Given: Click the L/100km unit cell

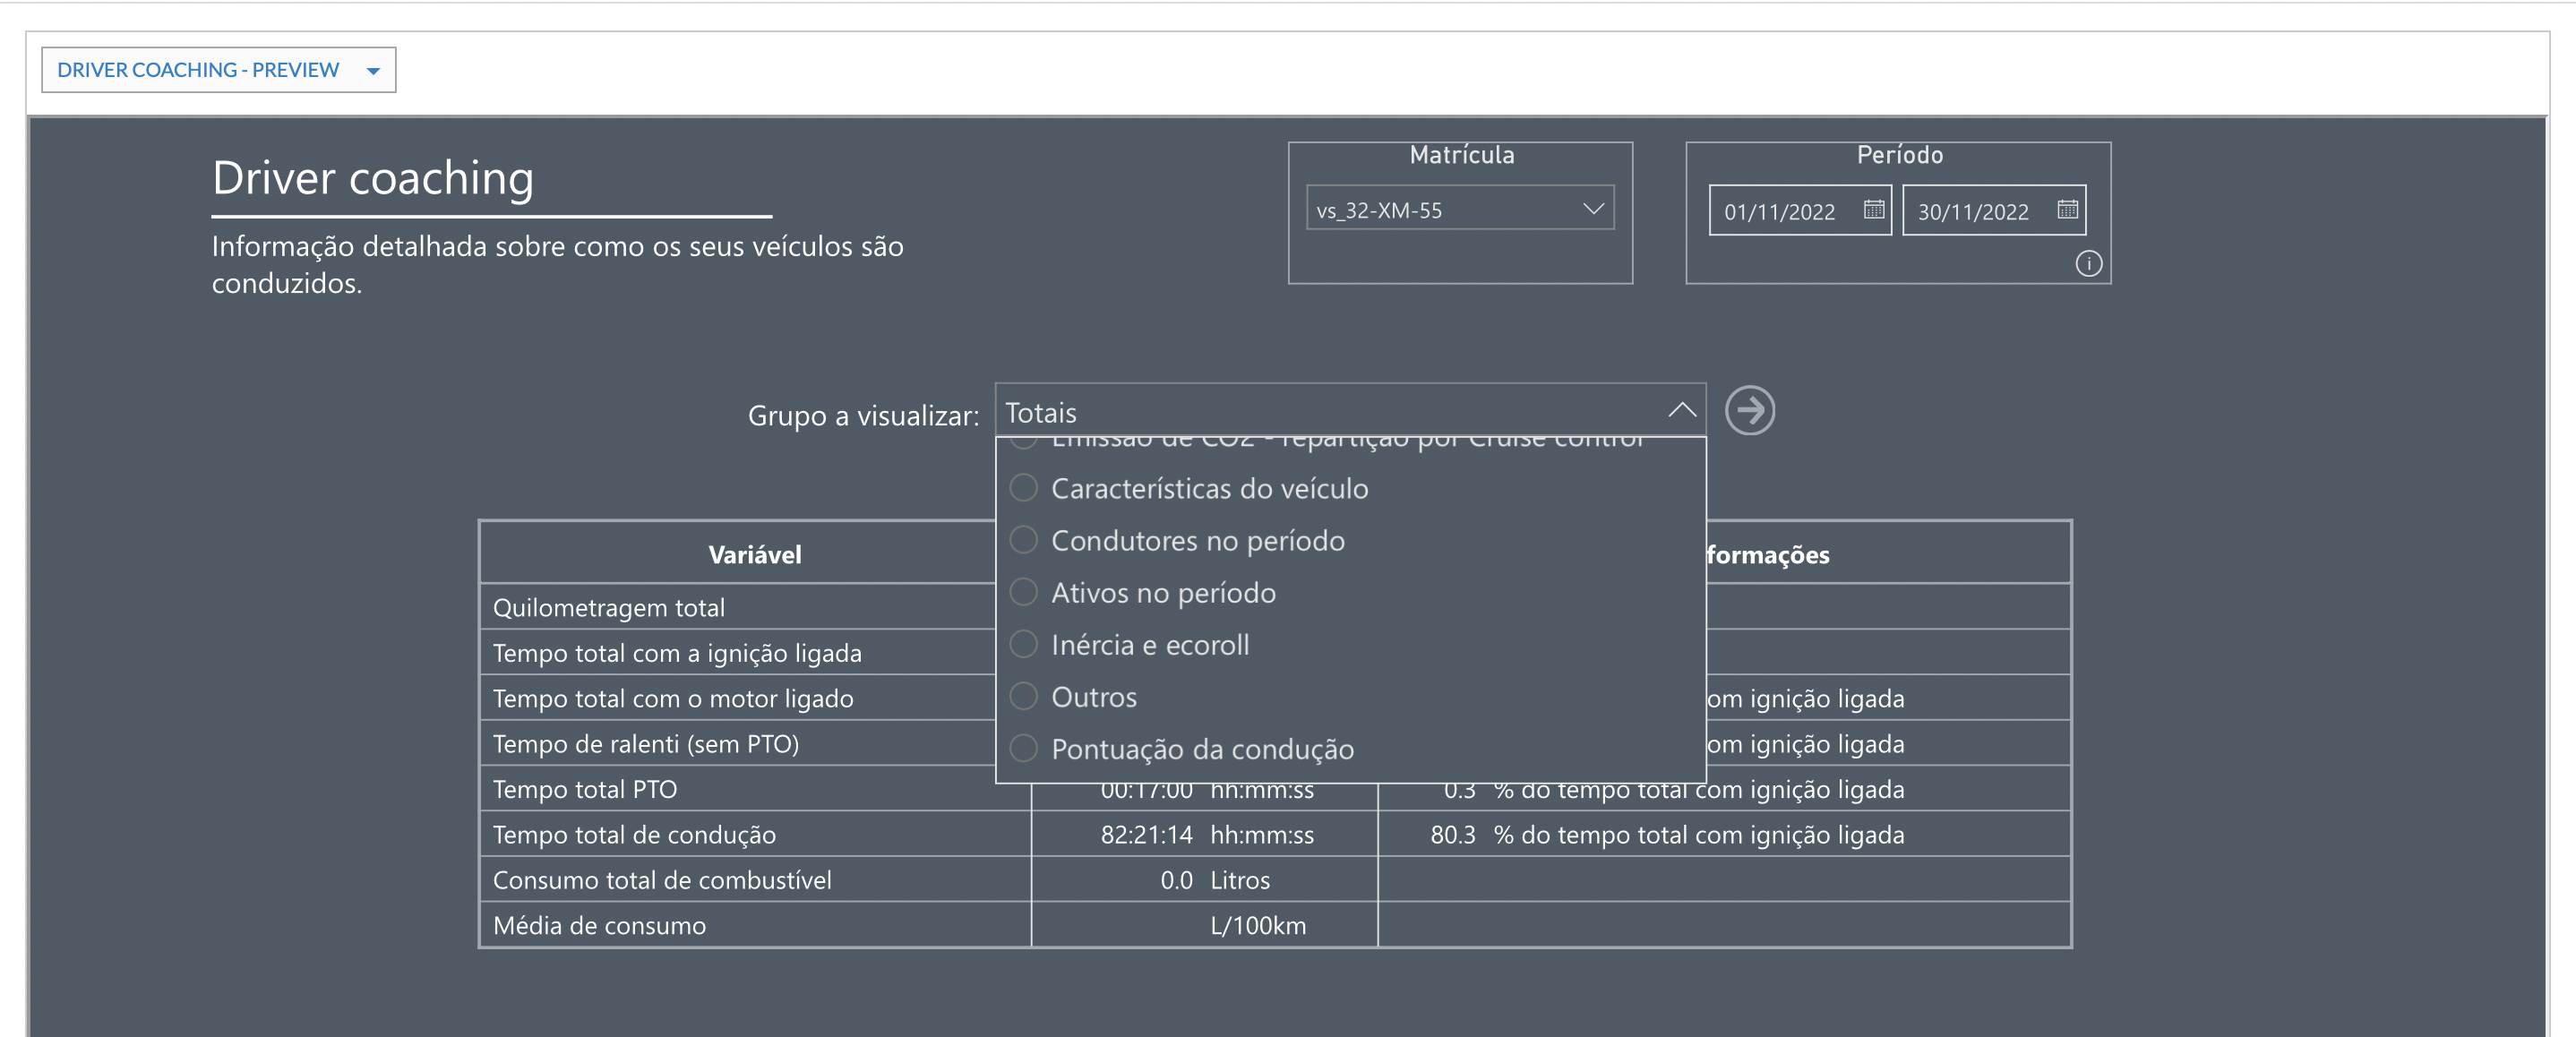Looking at the screenshot, I should (x=1258, y=926).
